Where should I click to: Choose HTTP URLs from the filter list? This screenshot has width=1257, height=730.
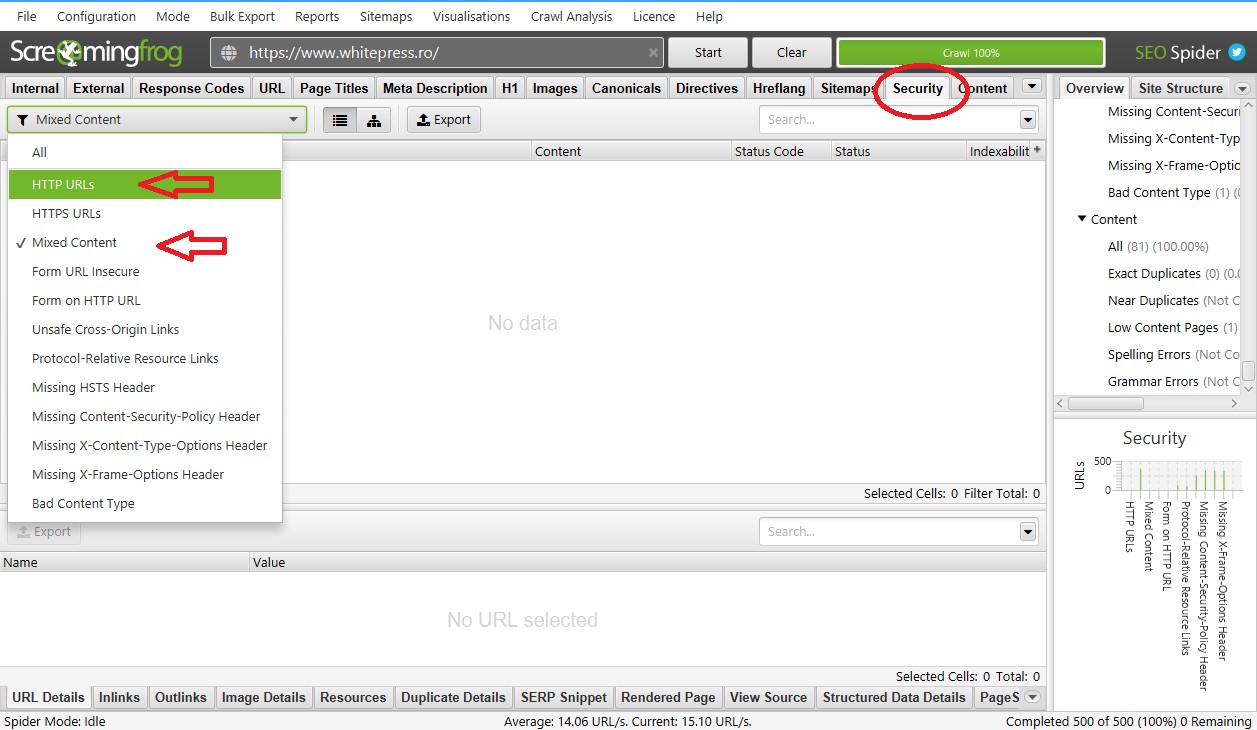pyautogui.click(x=145, y=184)
